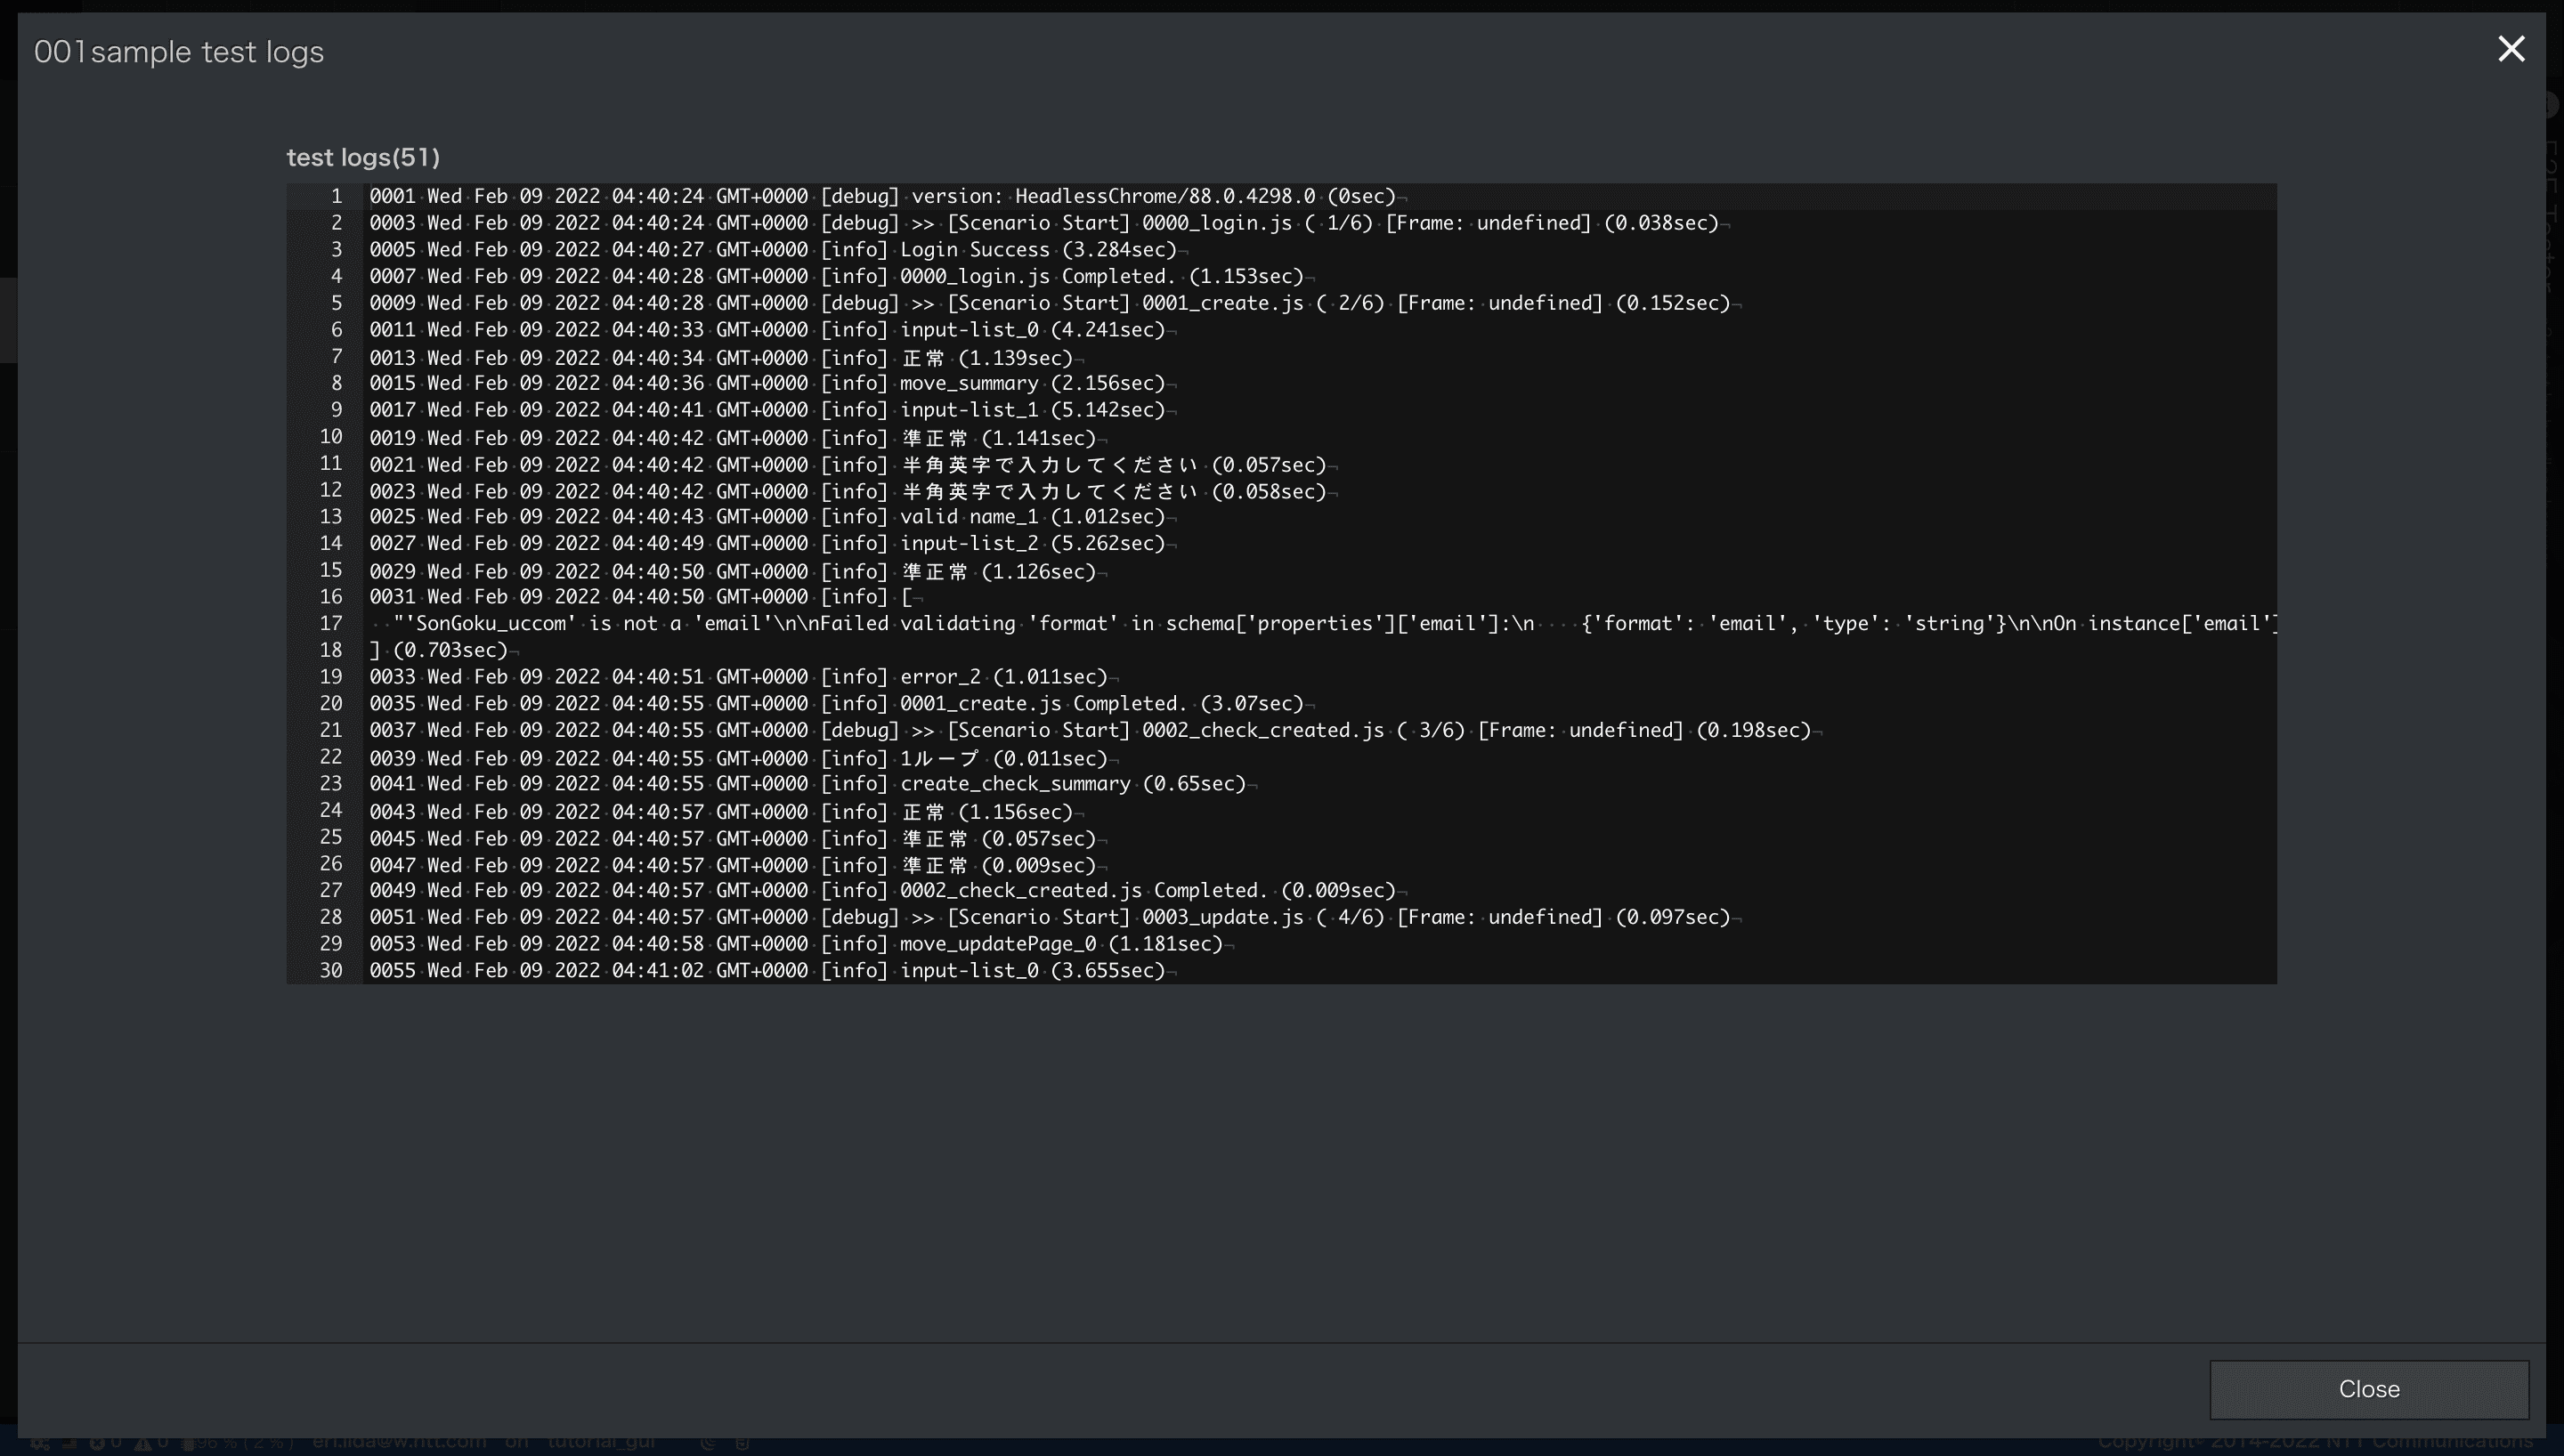Viewport: 2564px width, 1456px height.
Task: Select the 'move_summary (2.156sec)' log line
Action: pyautogui.click(x=773, y=383)
